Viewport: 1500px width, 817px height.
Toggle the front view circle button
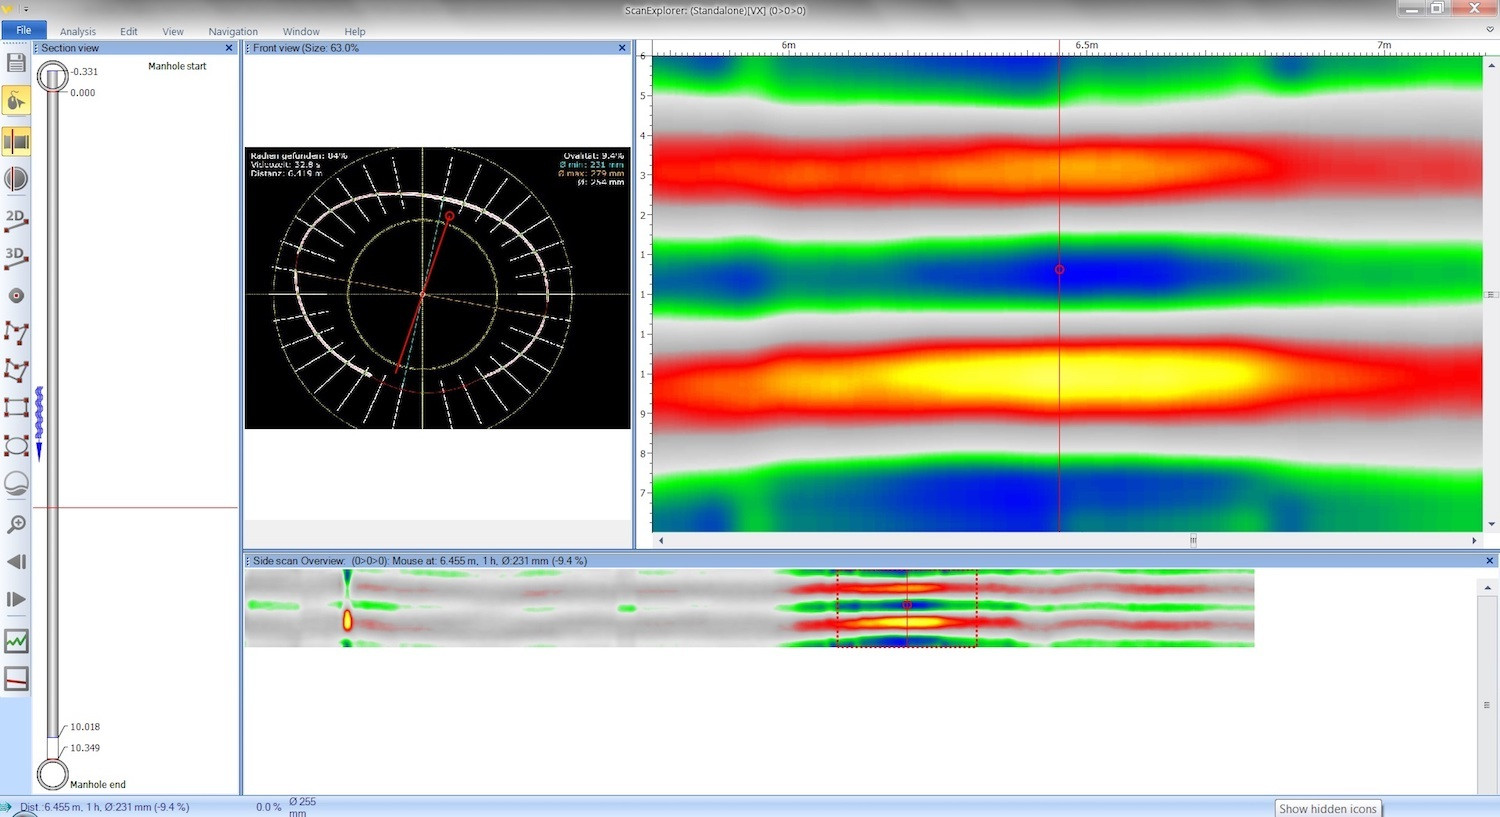click(x=16, y=179)
